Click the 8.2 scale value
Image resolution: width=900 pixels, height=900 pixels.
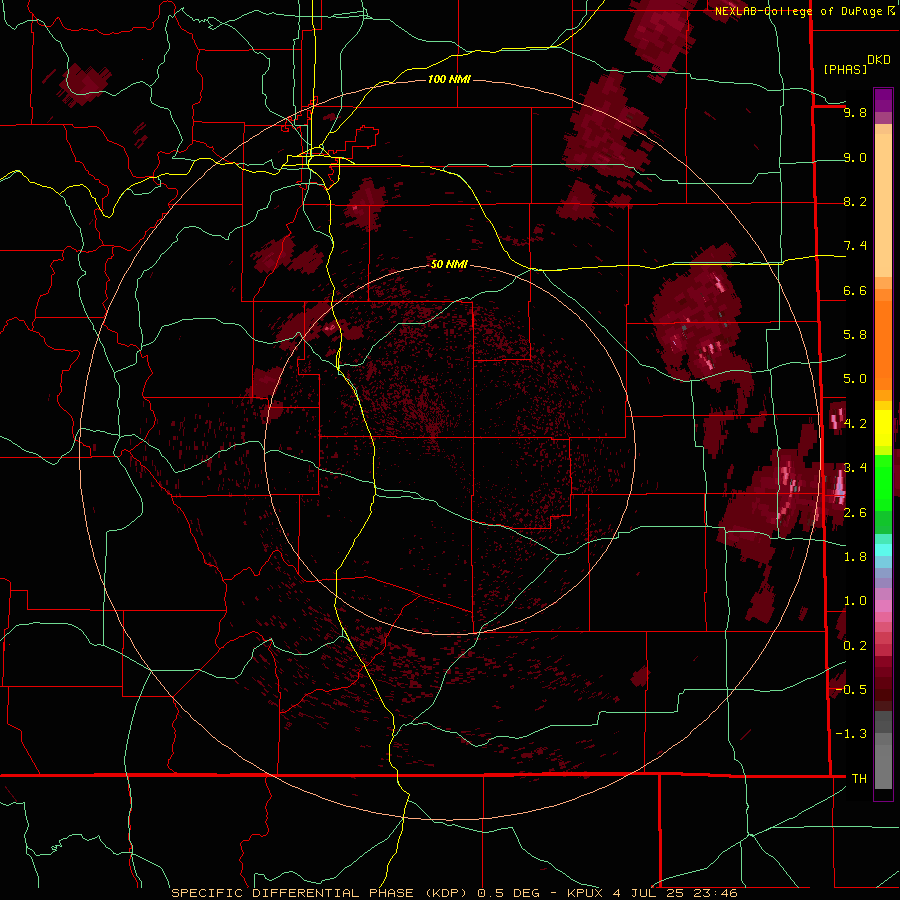(x=855, y=201)
